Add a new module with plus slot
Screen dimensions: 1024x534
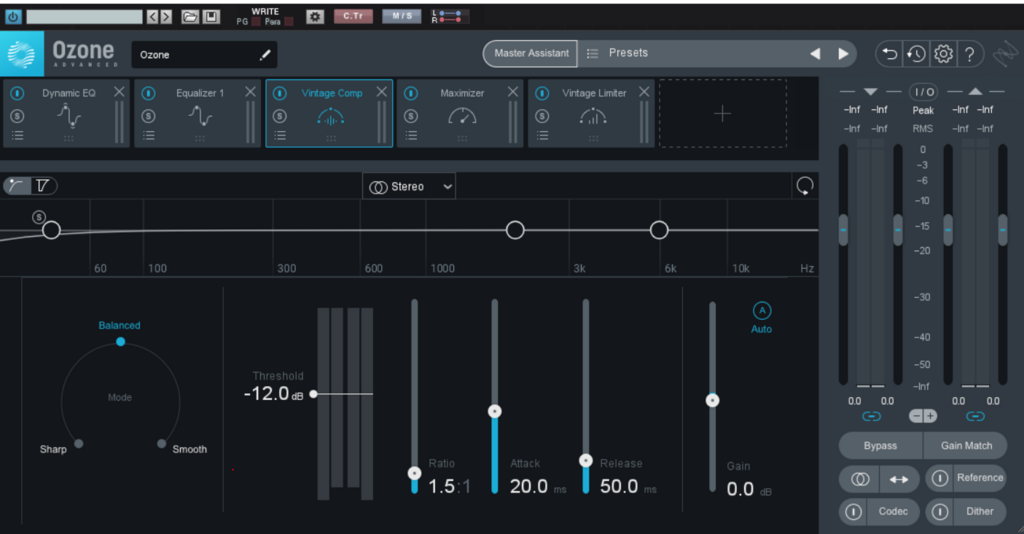pos(722,114)
